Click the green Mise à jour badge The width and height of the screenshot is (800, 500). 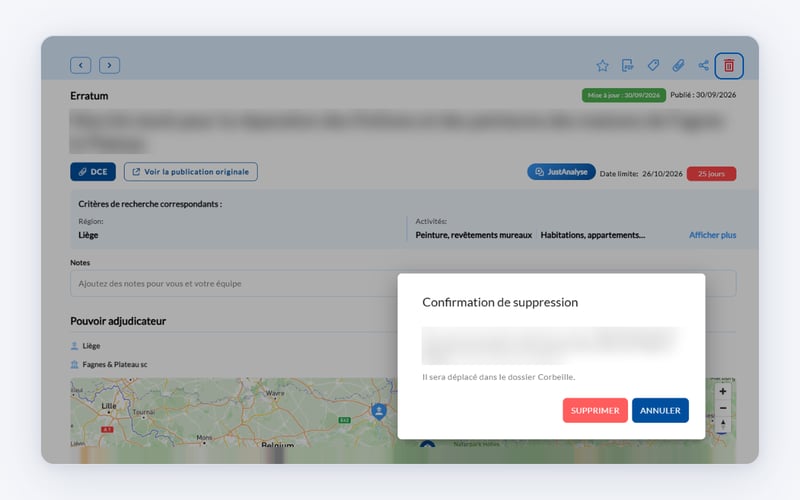point(623,95)
